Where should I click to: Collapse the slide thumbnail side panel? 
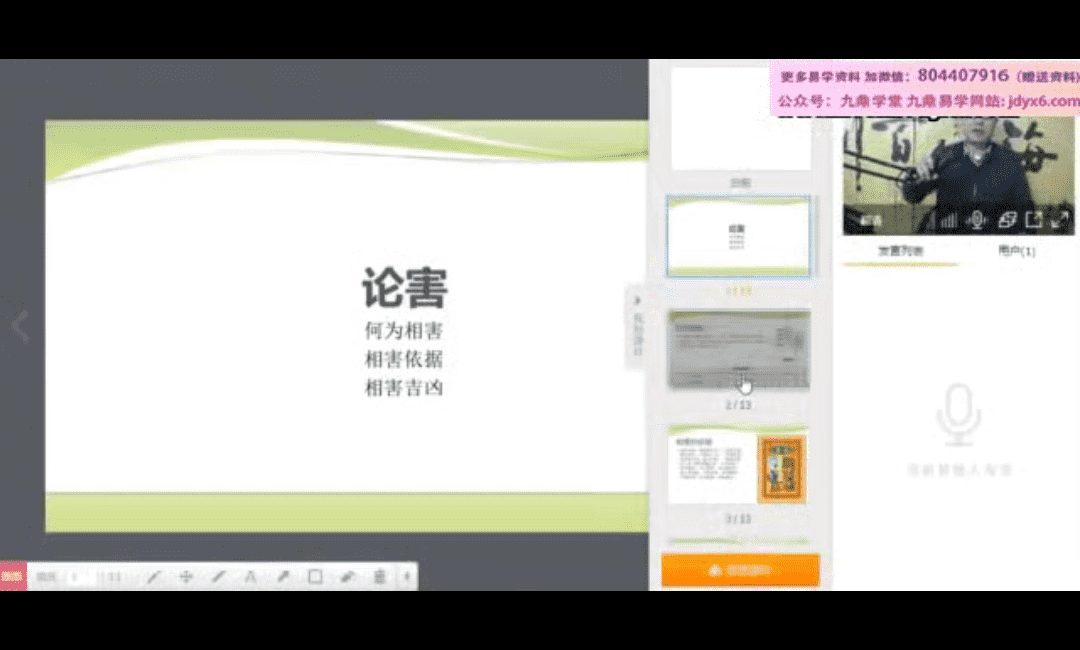point(637,301)
